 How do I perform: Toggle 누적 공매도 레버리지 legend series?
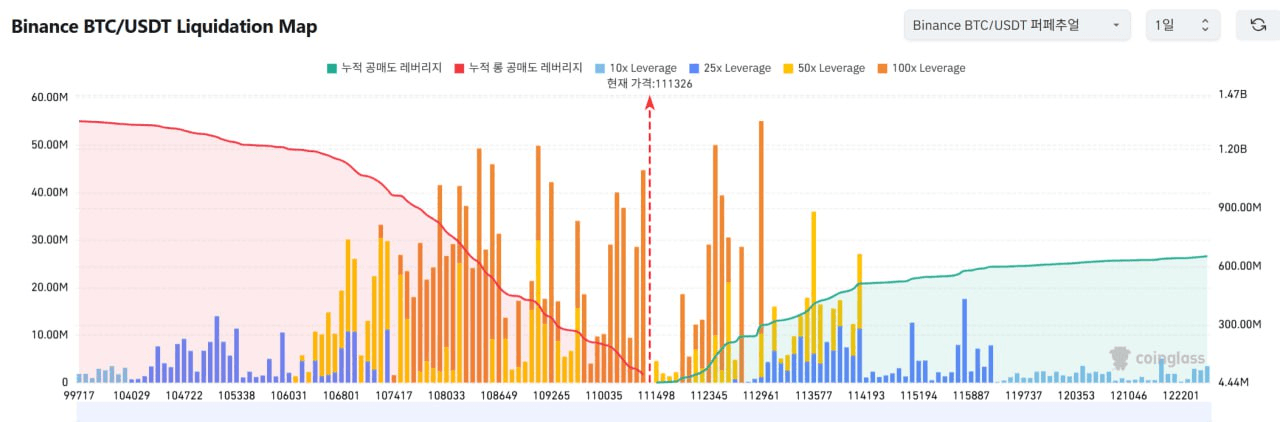(x=384, y=68)
